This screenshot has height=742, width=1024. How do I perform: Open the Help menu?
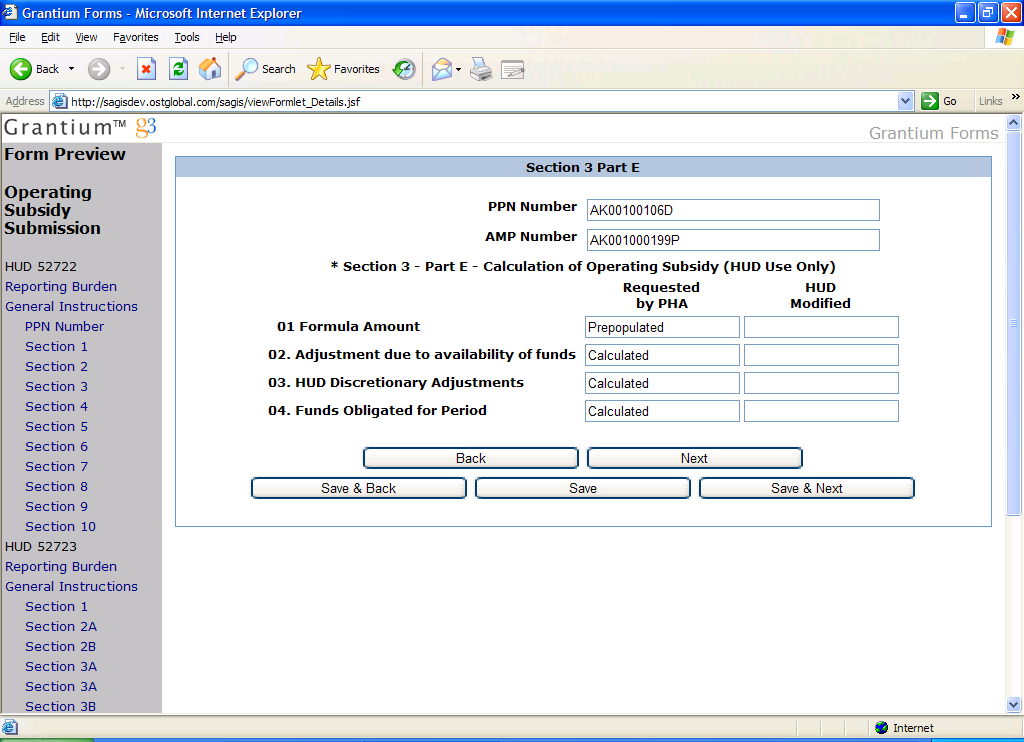coord(225,37)
